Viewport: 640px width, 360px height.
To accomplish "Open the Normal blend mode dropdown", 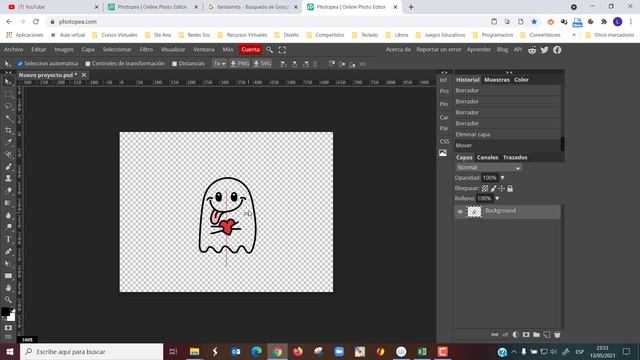I will coord(489,168).
